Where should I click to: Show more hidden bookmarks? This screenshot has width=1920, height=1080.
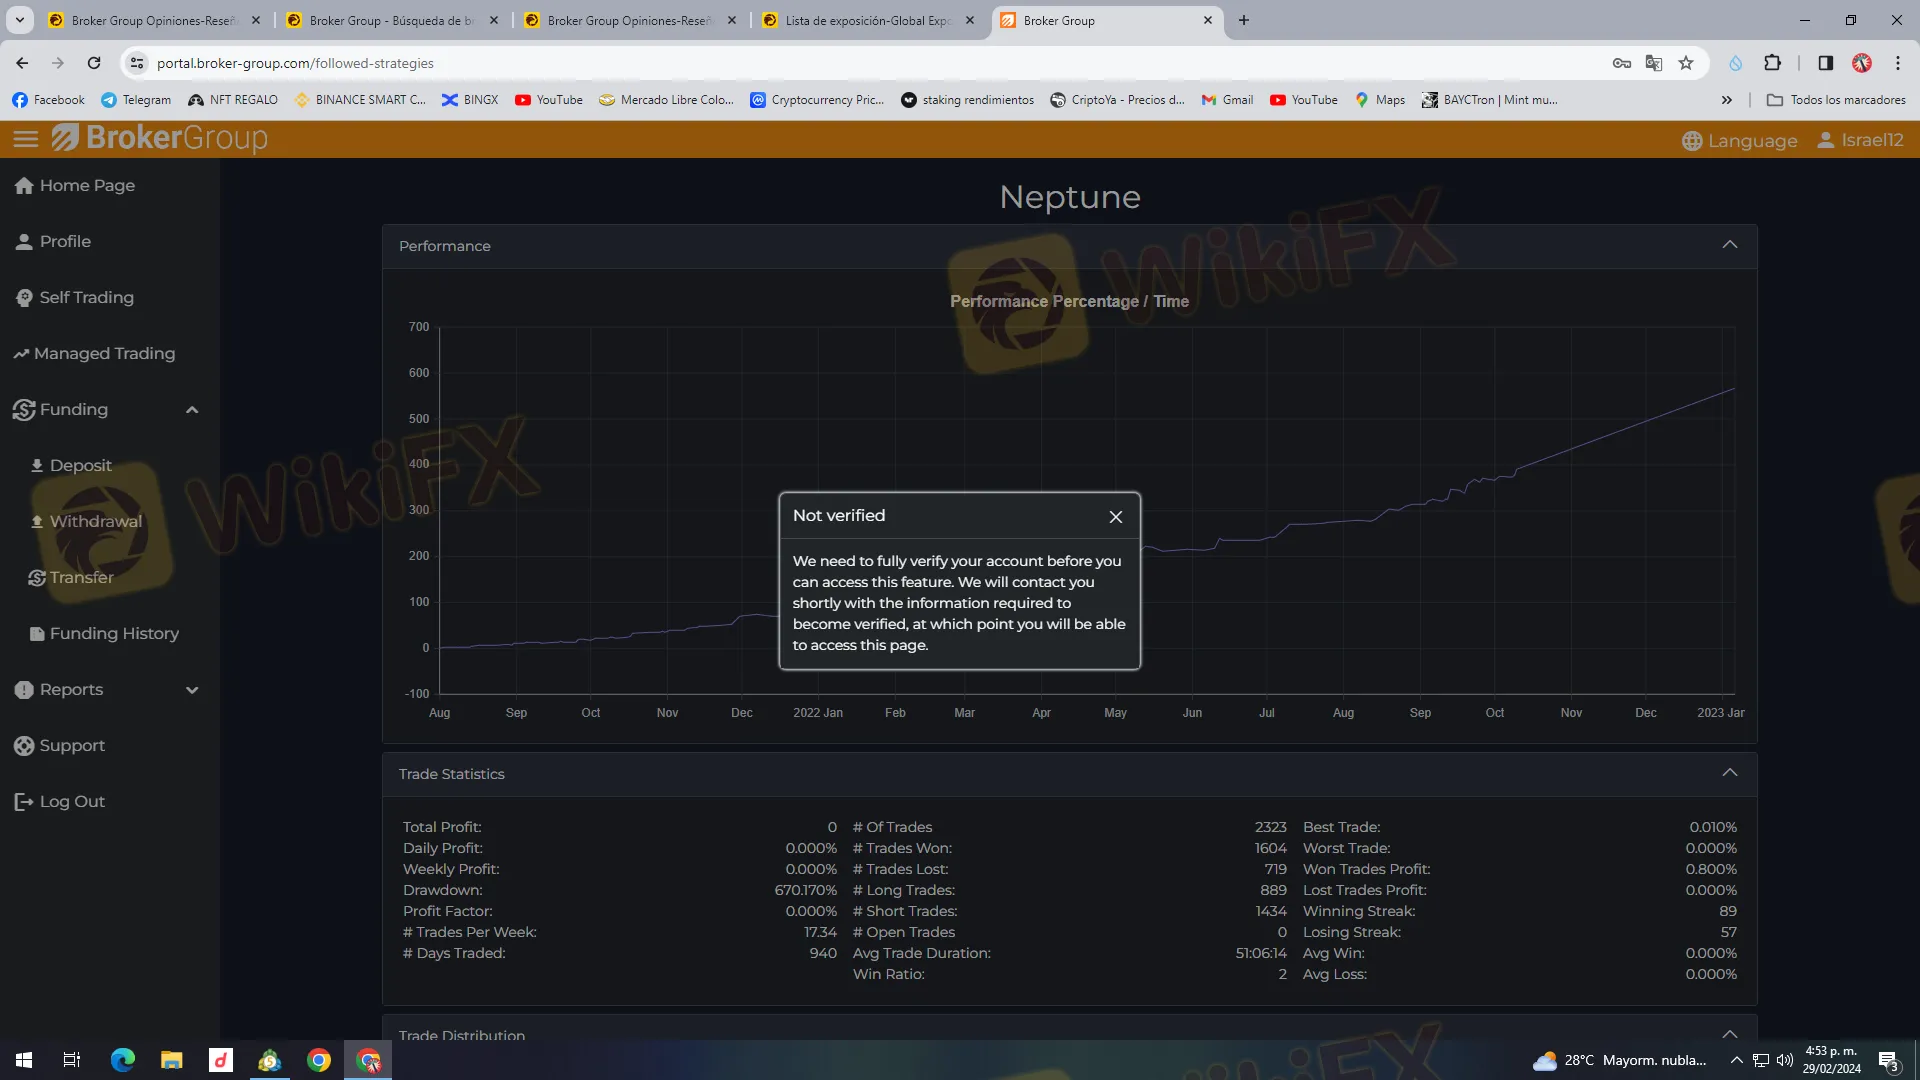(x=1726, y=100)
